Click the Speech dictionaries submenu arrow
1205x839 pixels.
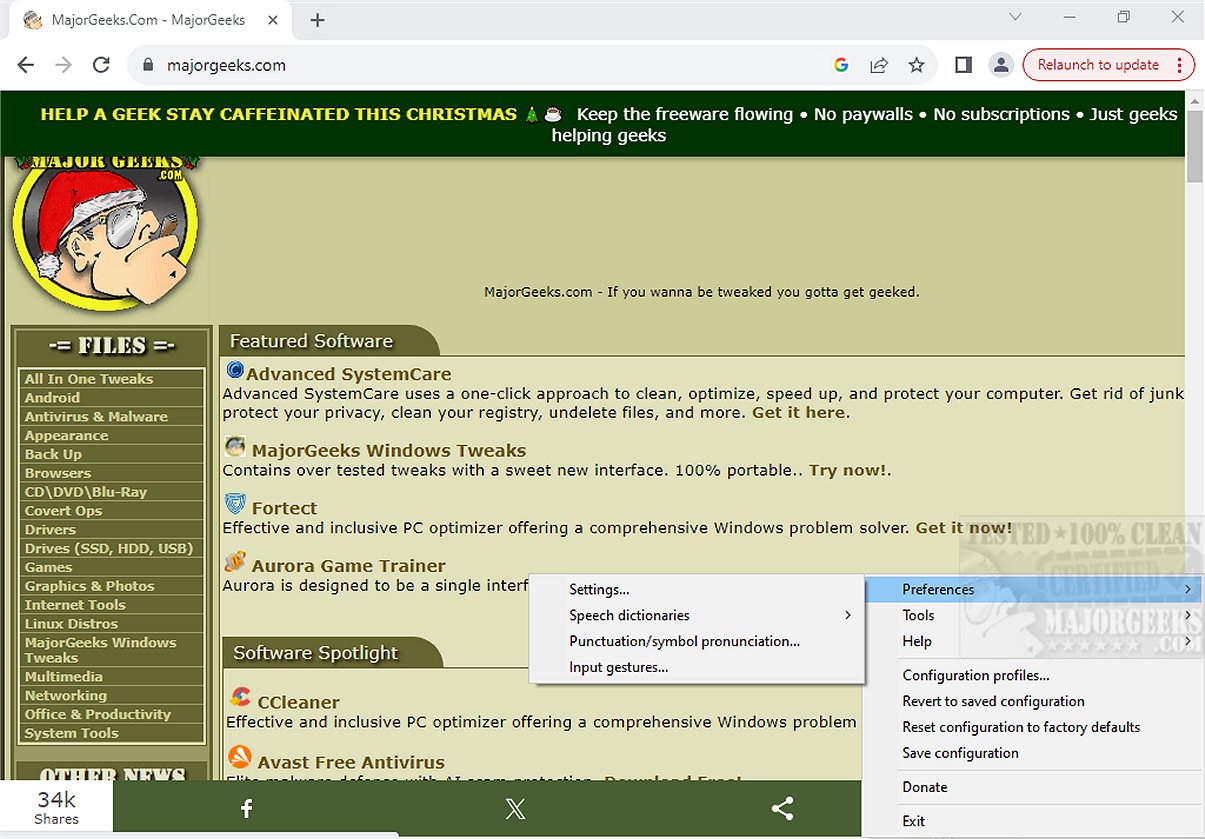tap(848, 615)
